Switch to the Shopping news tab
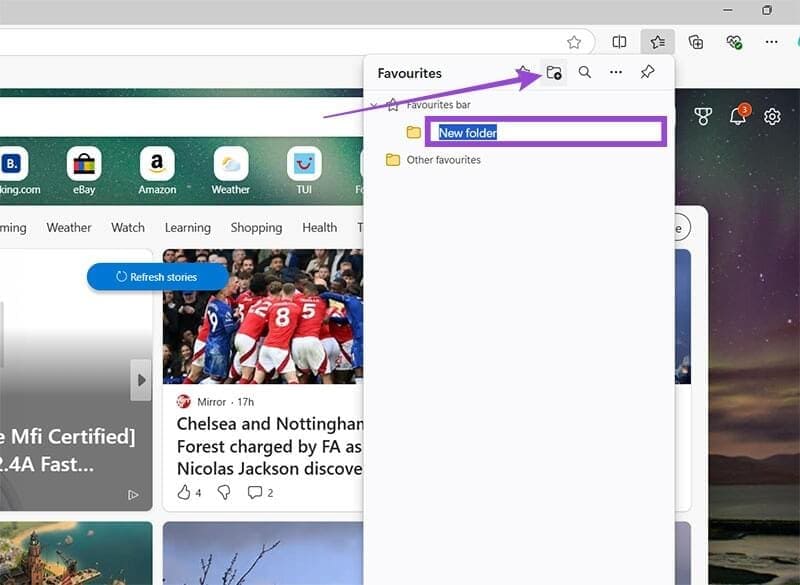The image size is (800, 585). tap(256, 227)
